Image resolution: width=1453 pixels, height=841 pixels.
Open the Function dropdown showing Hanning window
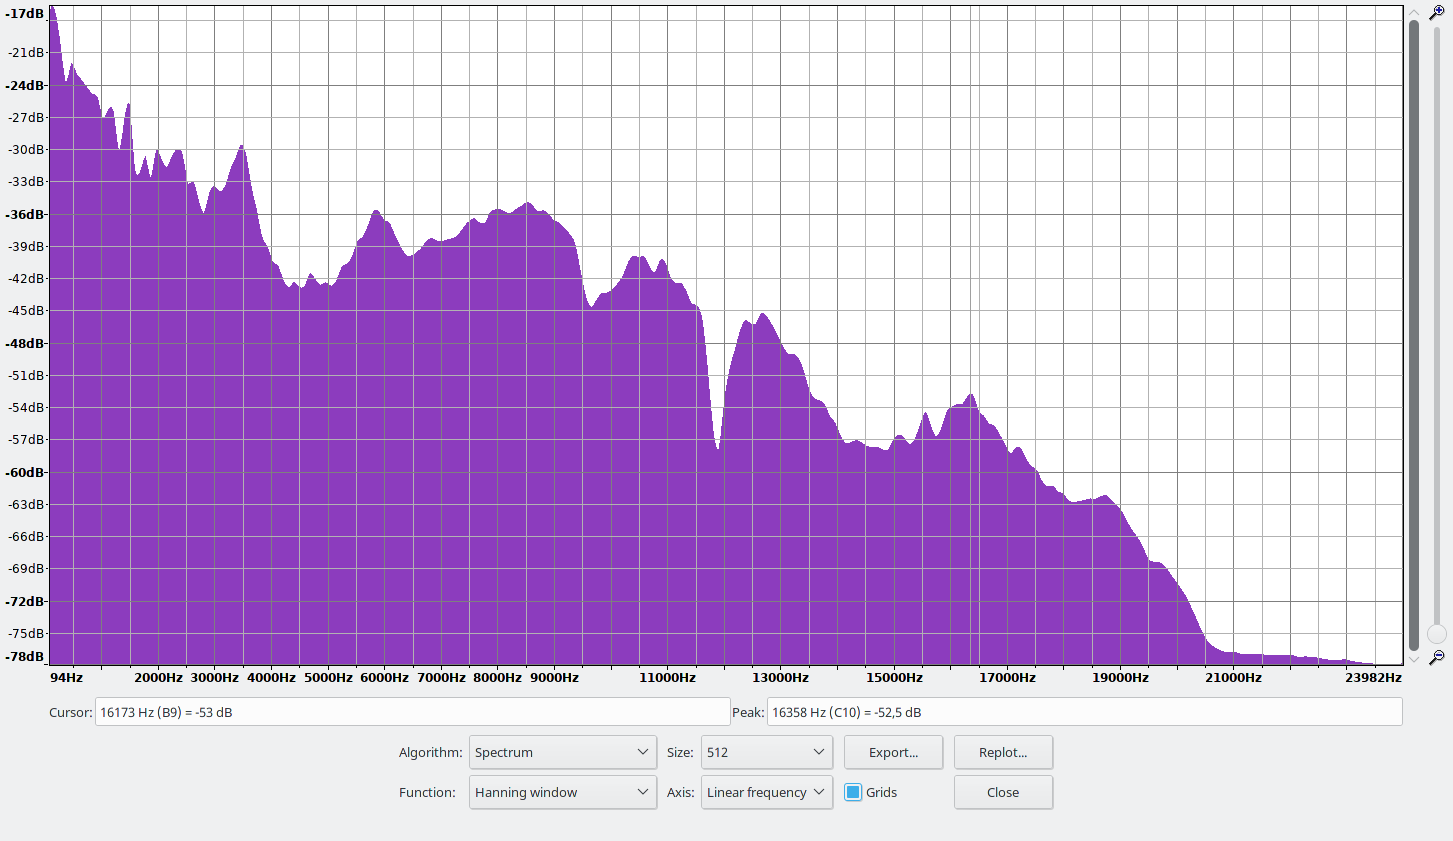tap(563, 792)
